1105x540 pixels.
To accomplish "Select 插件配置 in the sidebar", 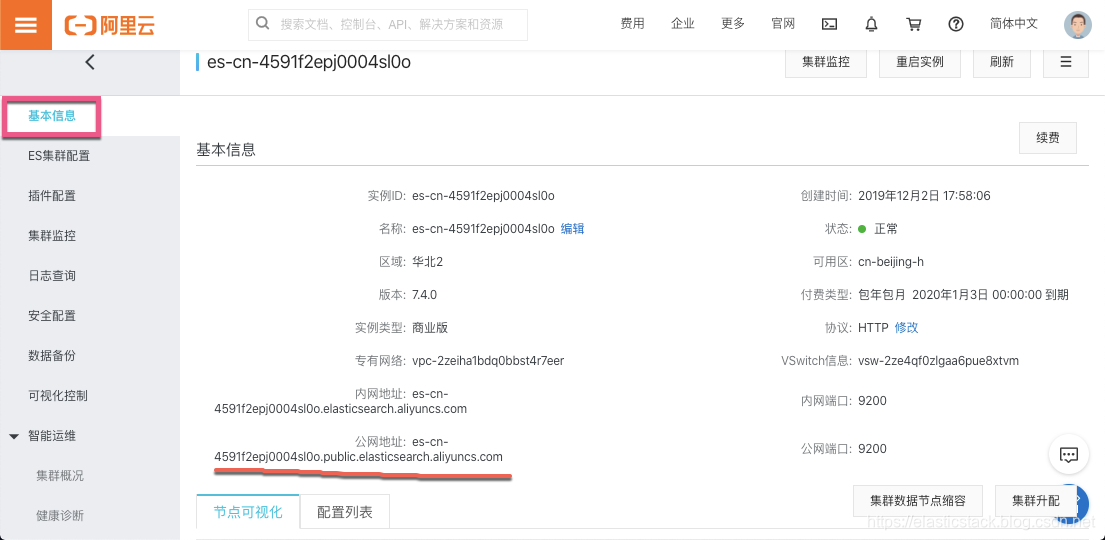I will (x=52, y=196).
